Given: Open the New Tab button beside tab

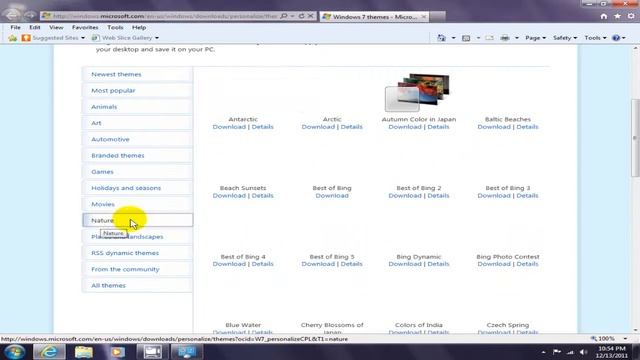Looking at the screenshot, I should point(437,16).
